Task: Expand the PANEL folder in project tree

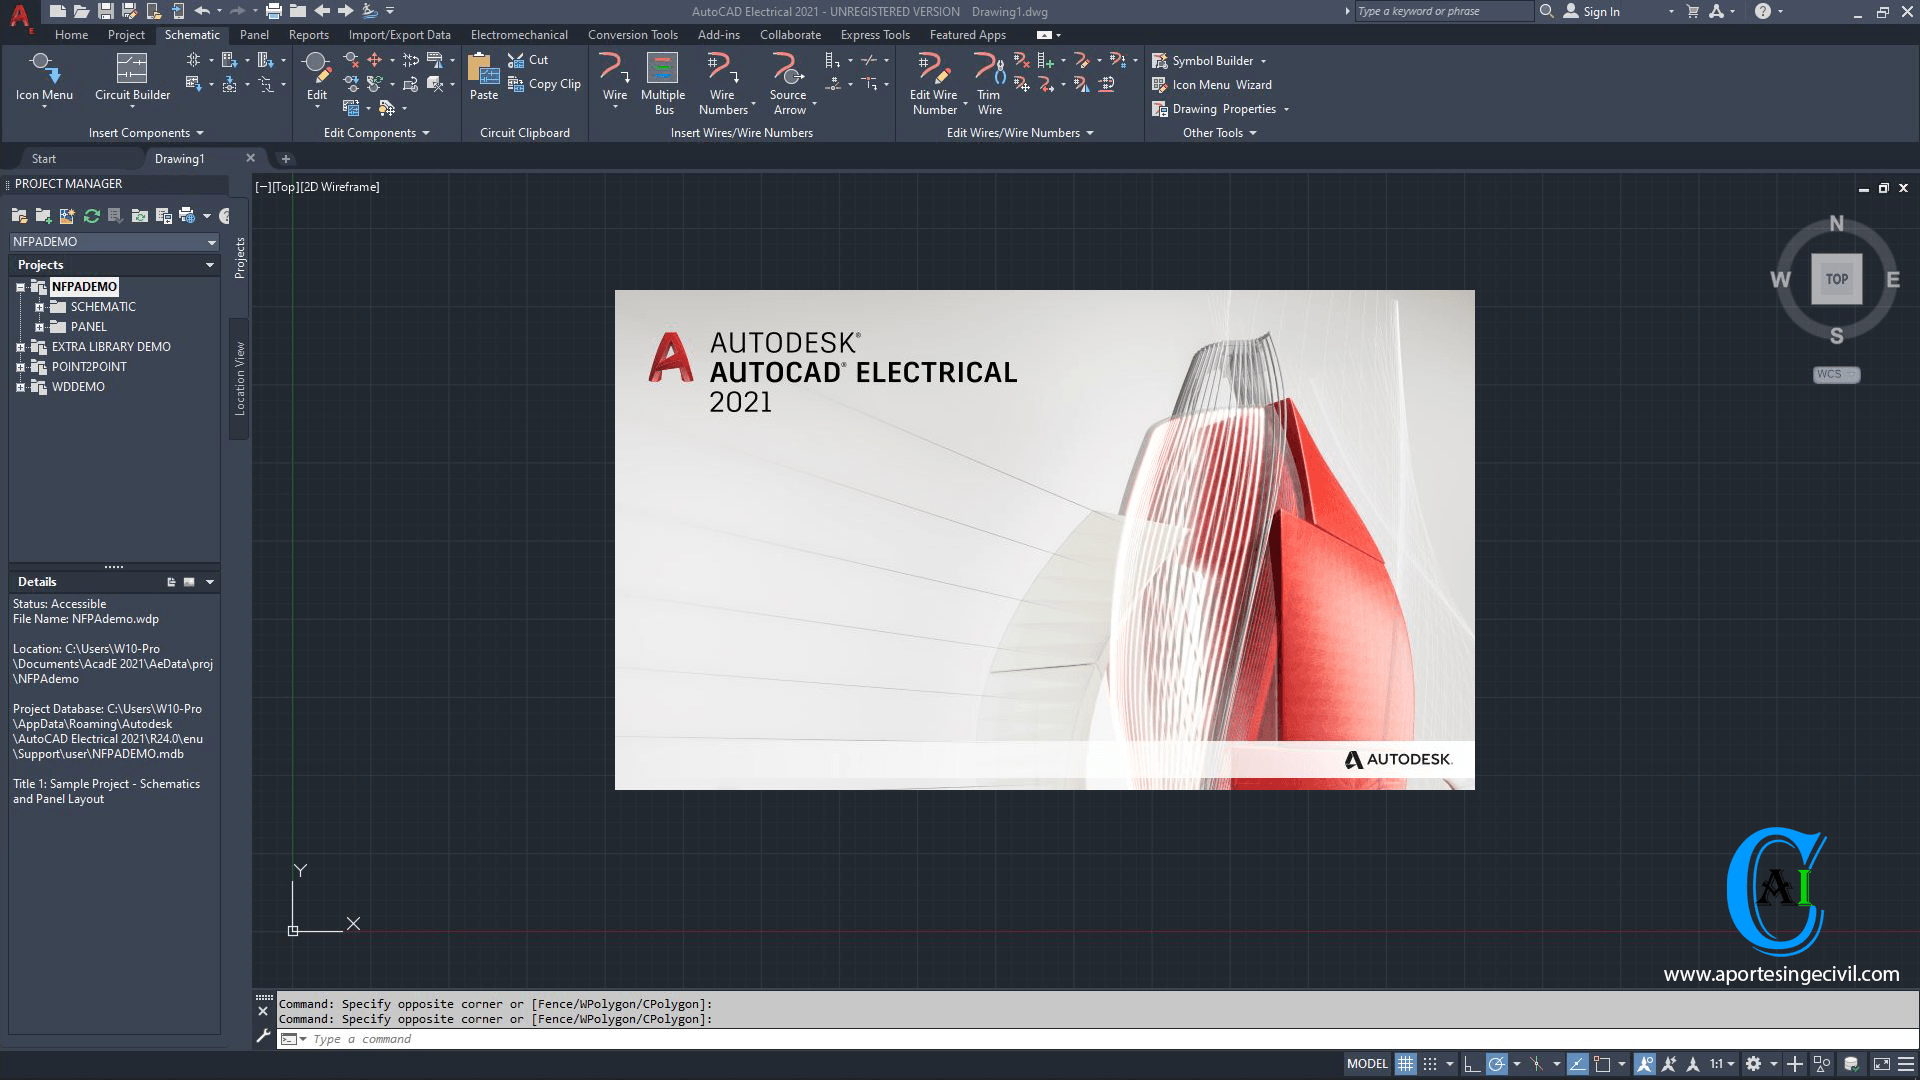Action: [40, 326]
